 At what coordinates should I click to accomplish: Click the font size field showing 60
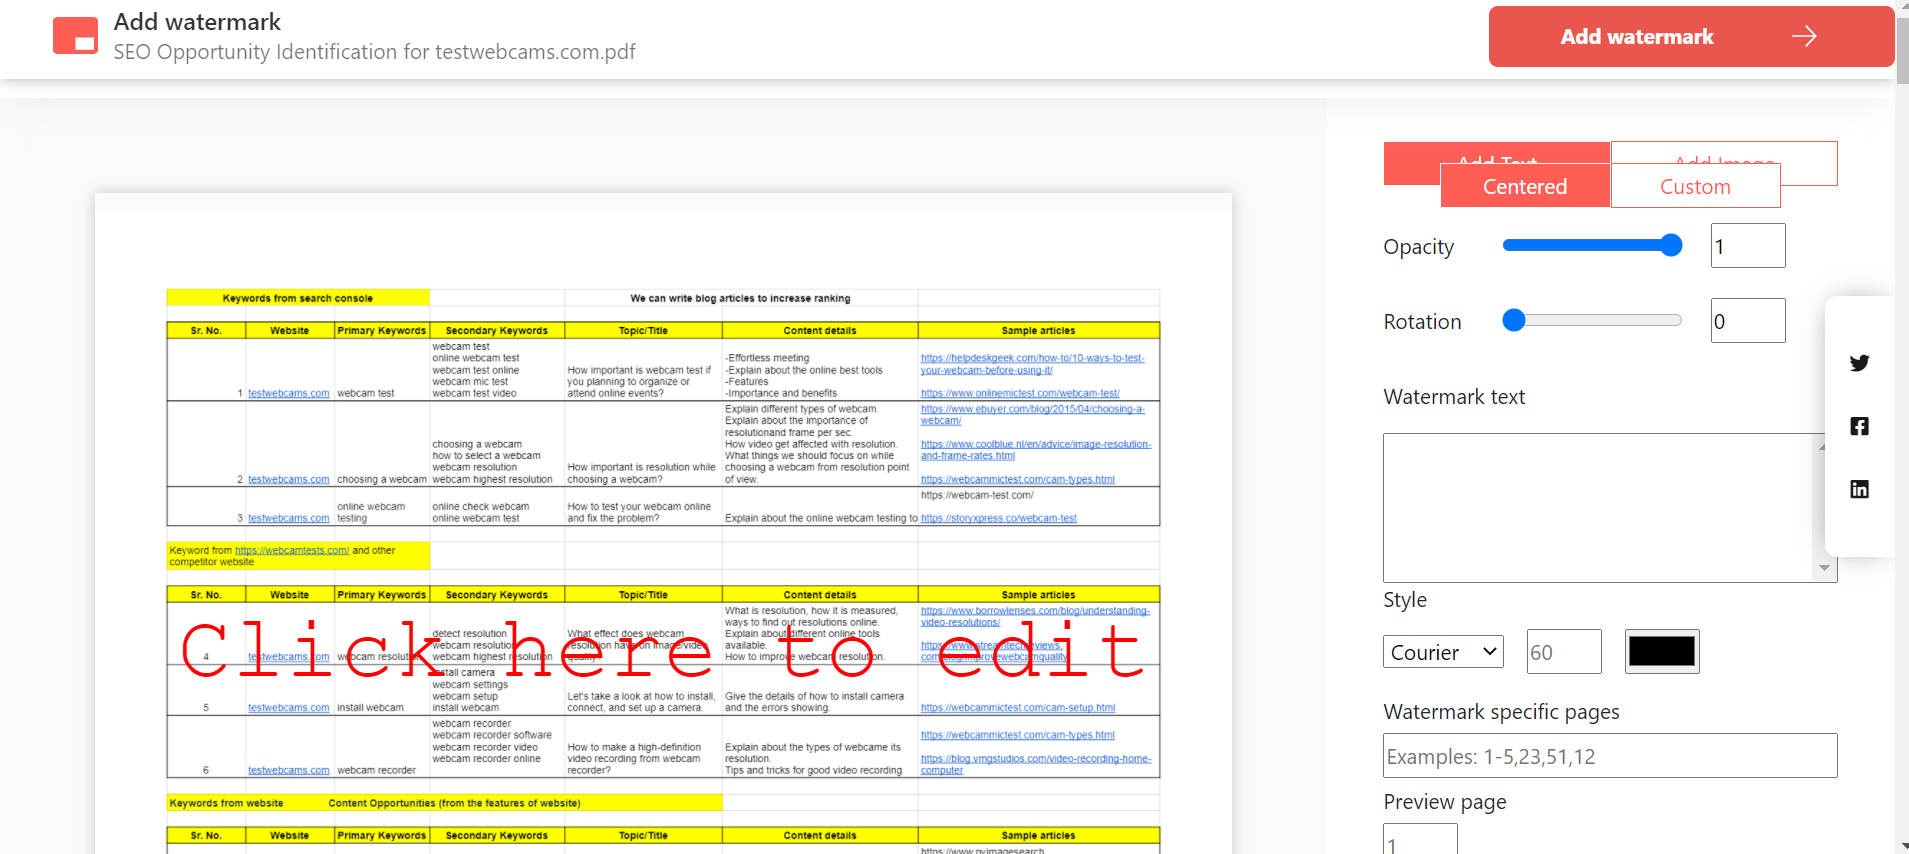click(1563, 652)
